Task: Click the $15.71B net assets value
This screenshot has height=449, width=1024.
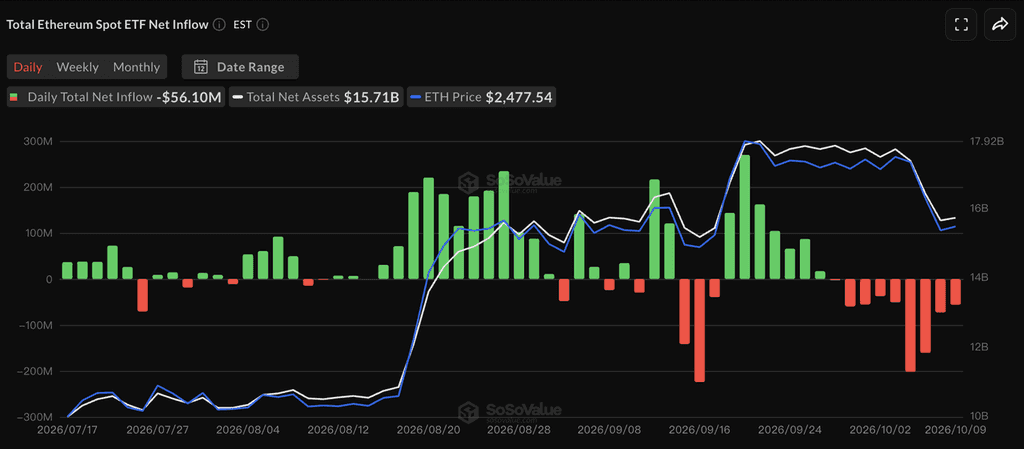Action: [x=371, y=97]
